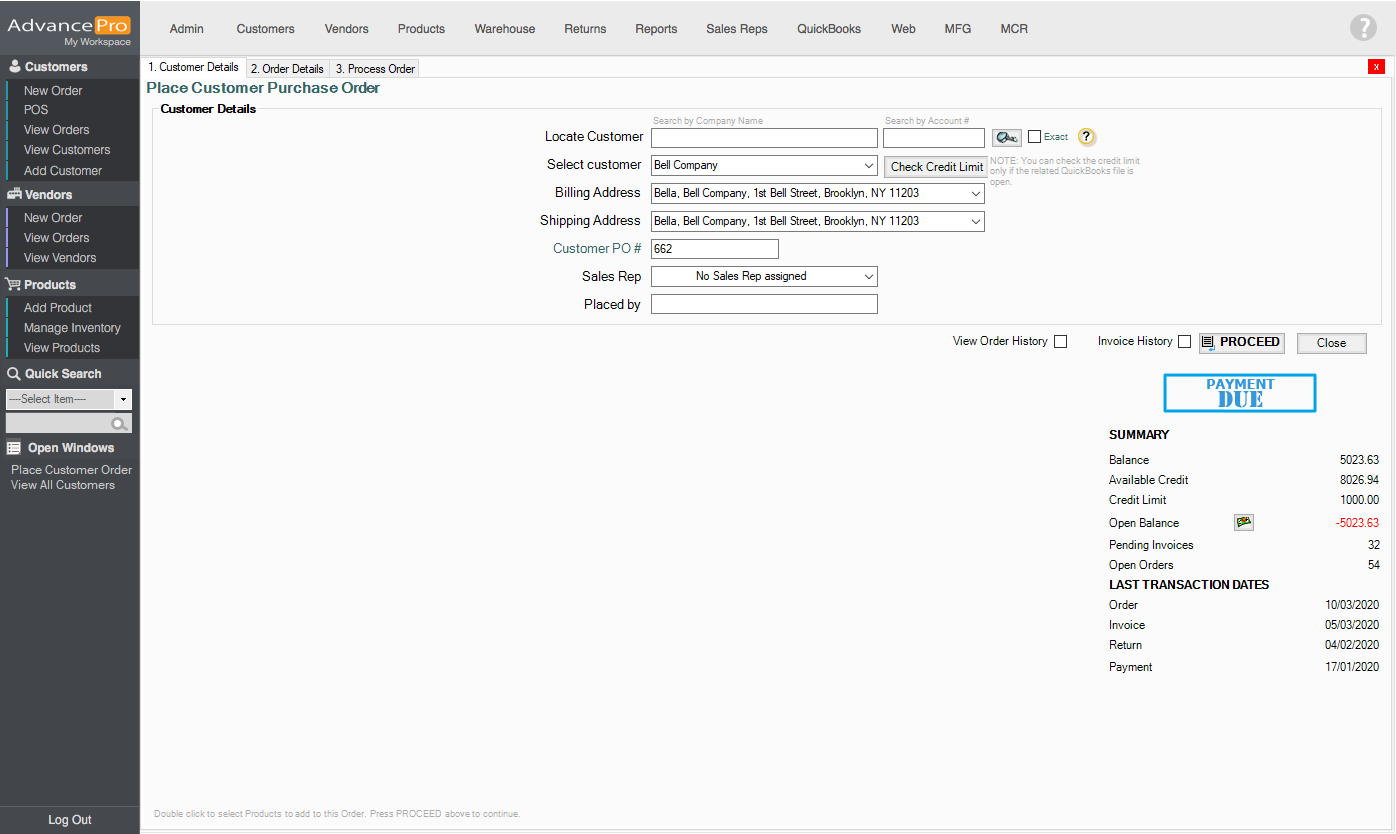Viewport: 1396px width, 834px height.
Task: Click the locate customer search key icon
Action: coord(1006,138)
